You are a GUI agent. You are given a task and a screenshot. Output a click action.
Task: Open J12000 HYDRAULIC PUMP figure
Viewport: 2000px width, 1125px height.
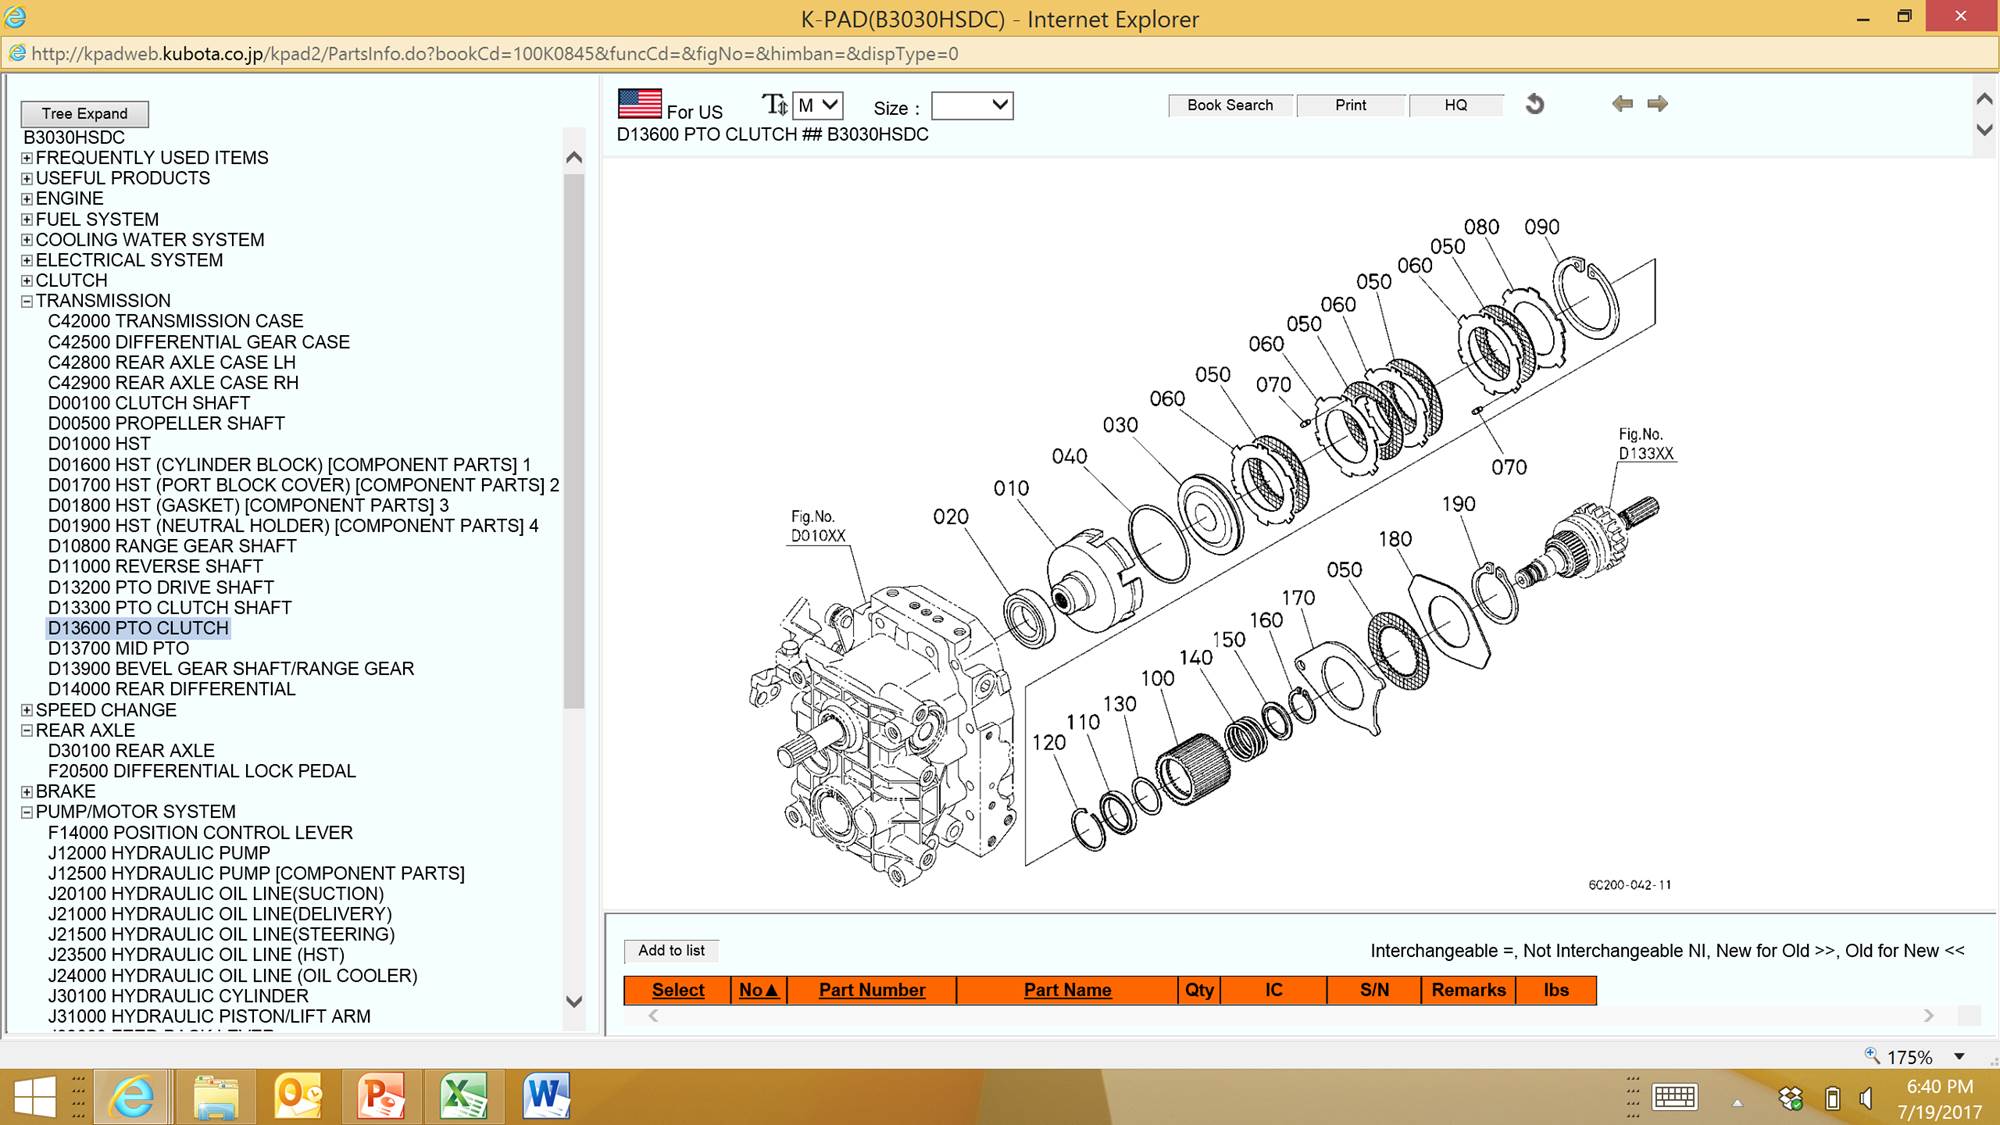pos(159,853)
